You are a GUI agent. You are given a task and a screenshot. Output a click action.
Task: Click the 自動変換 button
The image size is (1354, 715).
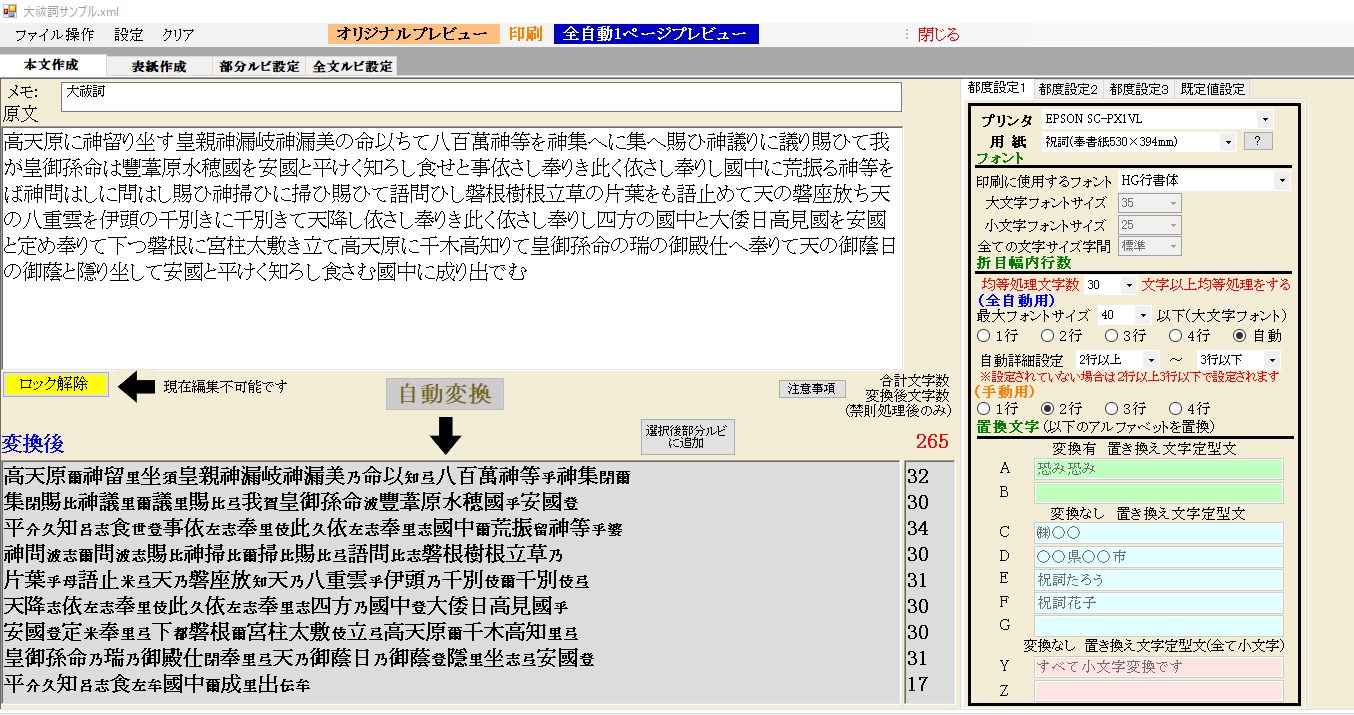pos(445,394)
